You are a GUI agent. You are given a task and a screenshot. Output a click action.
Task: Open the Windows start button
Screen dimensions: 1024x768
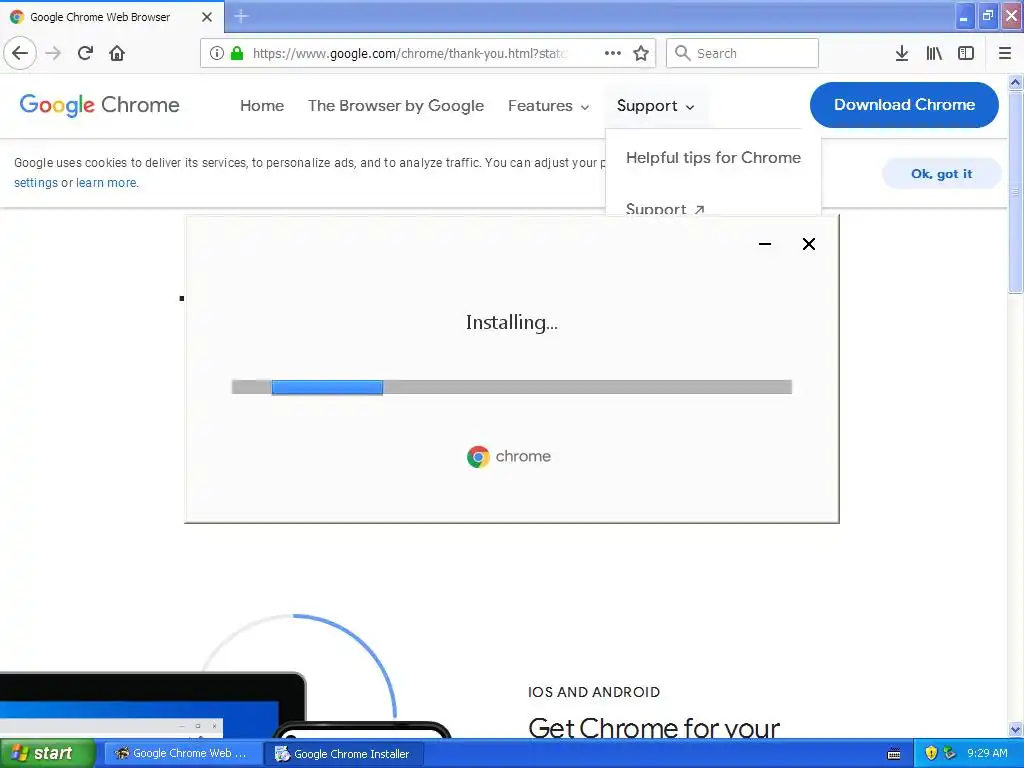pyautogui.click(x=48, y=754)
